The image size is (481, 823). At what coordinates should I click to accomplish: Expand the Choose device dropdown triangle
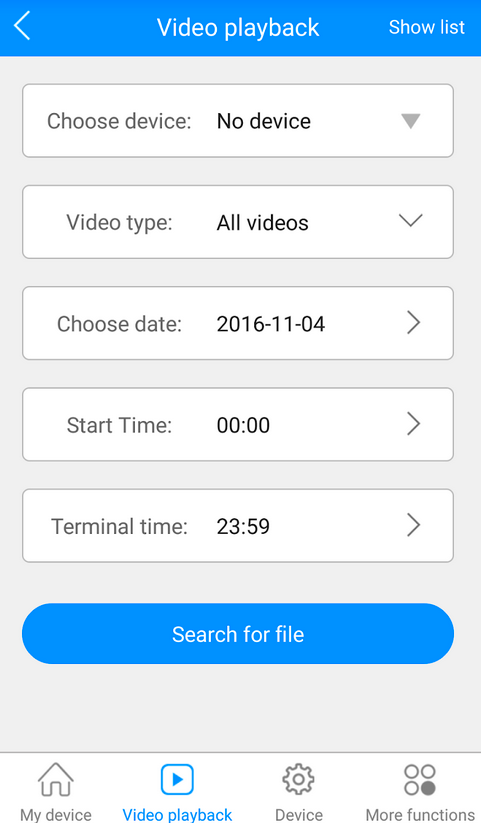pyautogui.click(x=411, y=121)
